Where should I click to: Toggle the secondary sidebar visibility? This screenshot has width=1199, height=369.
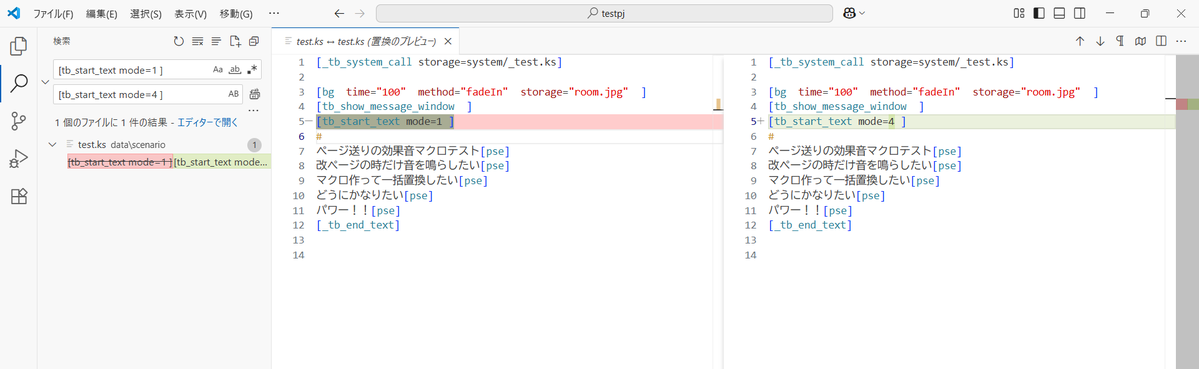point(1080,14)
